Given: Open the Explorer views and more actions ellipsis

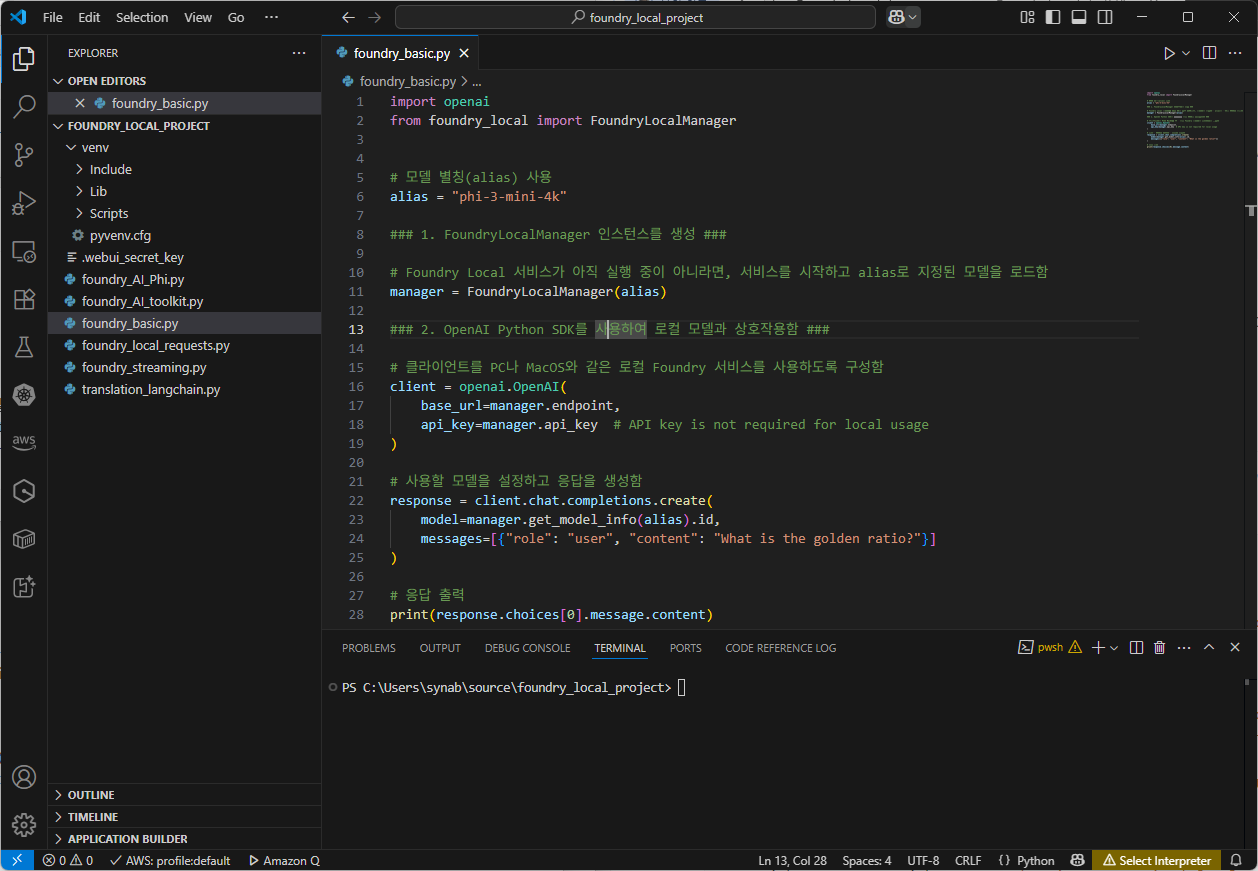Looking at the screenshot, I should (299, 53).
